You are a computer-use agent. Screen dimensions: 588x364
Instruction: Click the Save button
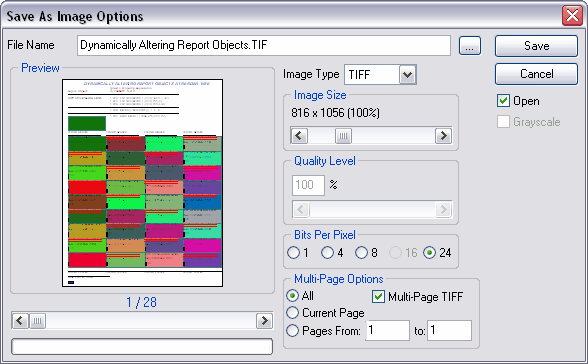[536, 46]
